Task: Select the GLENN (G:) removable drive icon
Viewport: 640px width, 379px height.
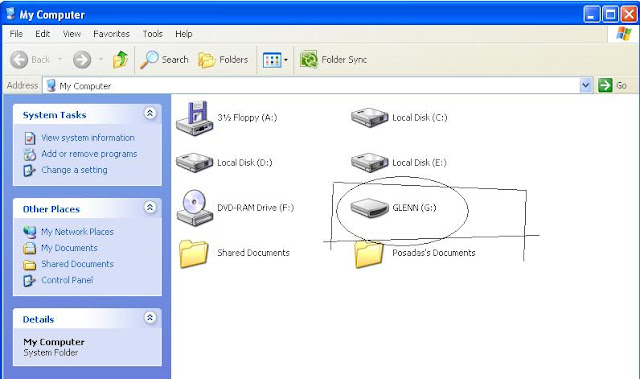Action: pyautogui.click(x=369, y=208)
